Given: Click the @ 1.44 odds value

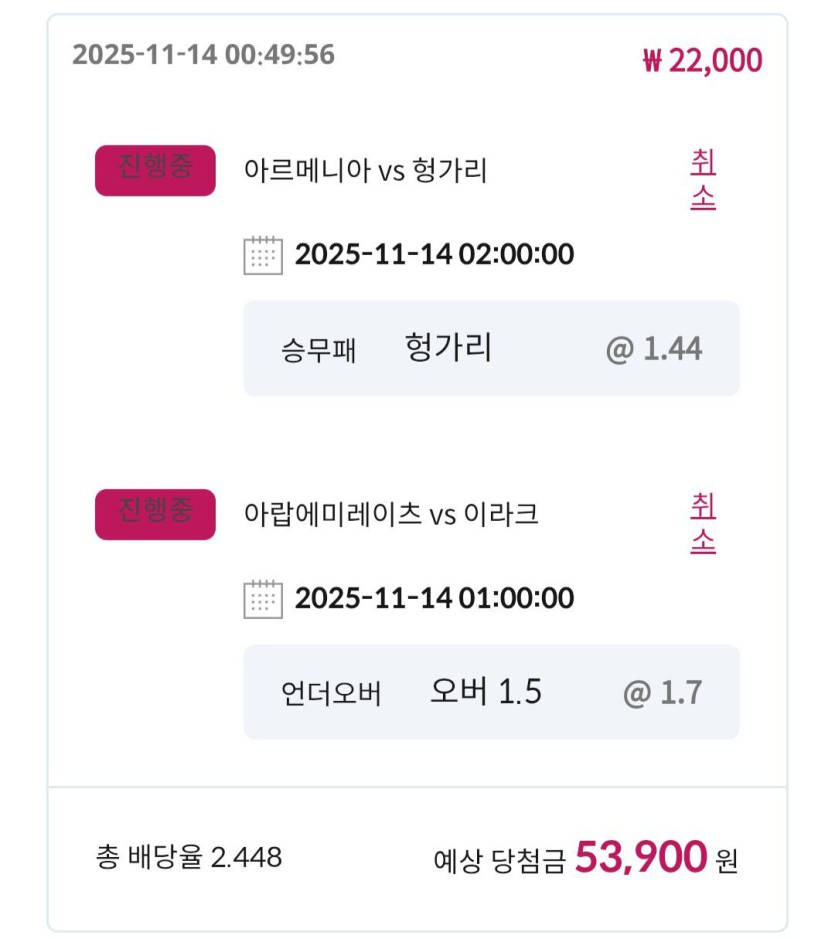Looking at the screenshot, I should coord(654,349).
